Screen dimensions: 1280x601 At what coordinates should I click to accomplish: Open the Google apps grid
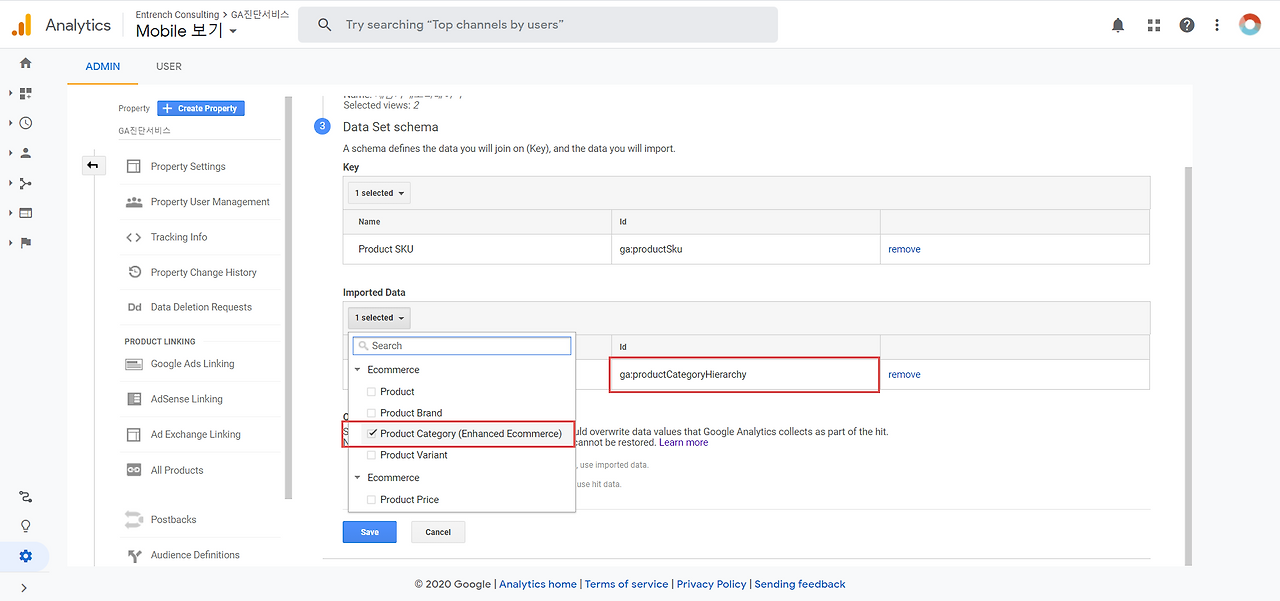click(1153, 25)
